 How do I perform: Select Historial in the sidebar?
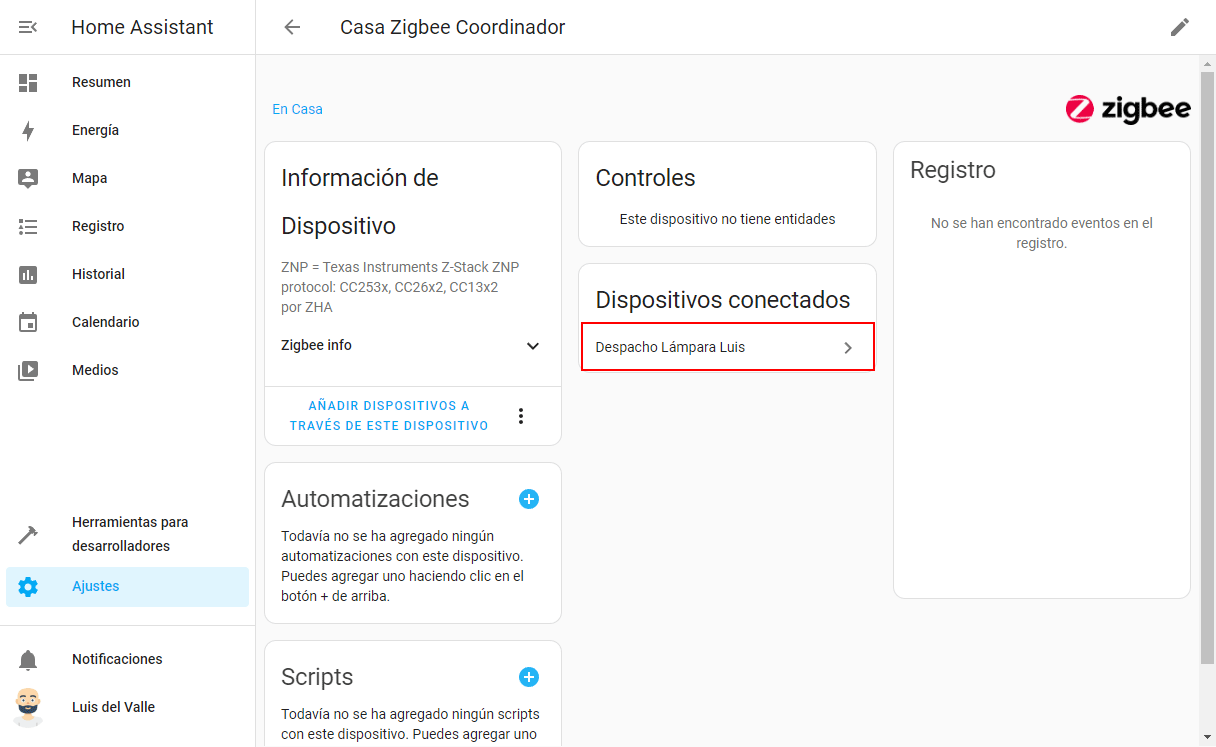98,274
